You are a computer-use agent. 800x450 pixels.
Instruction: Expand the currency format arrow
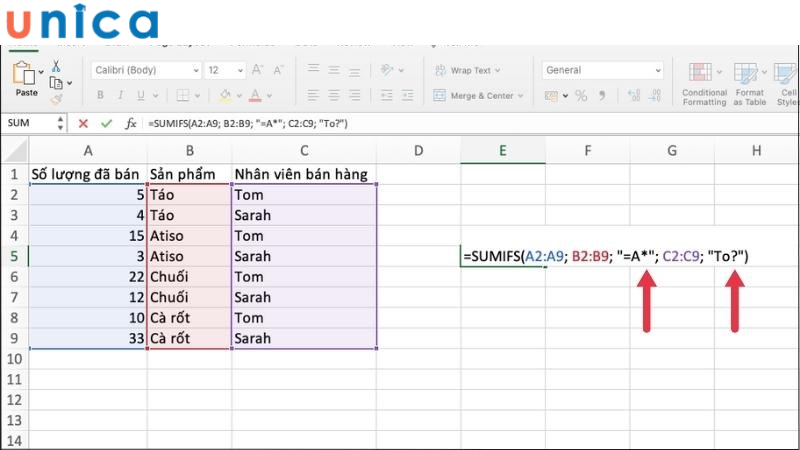click(x=565, y=96)
